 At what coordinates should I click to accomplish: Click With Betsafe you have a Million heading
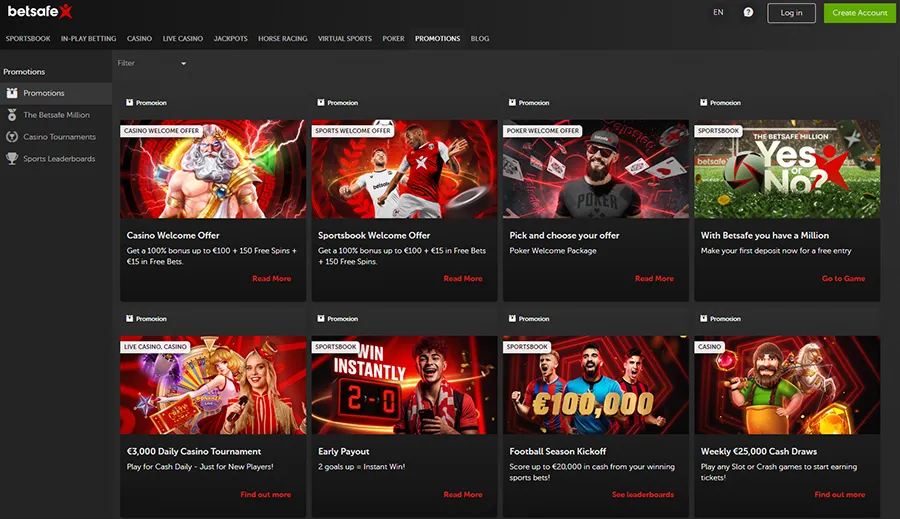(765, 235)
